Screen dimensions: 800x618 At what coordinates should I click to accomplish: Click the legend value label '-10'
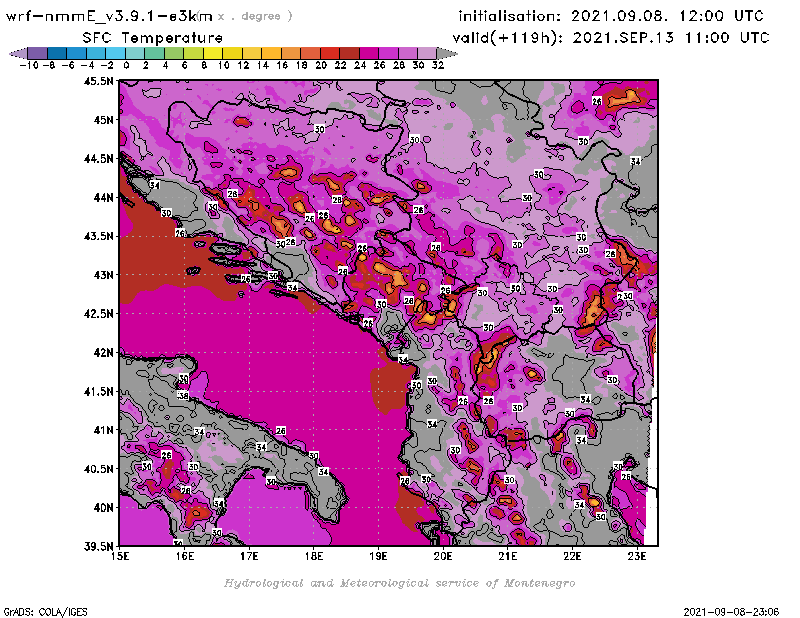(x=29, y=65)
